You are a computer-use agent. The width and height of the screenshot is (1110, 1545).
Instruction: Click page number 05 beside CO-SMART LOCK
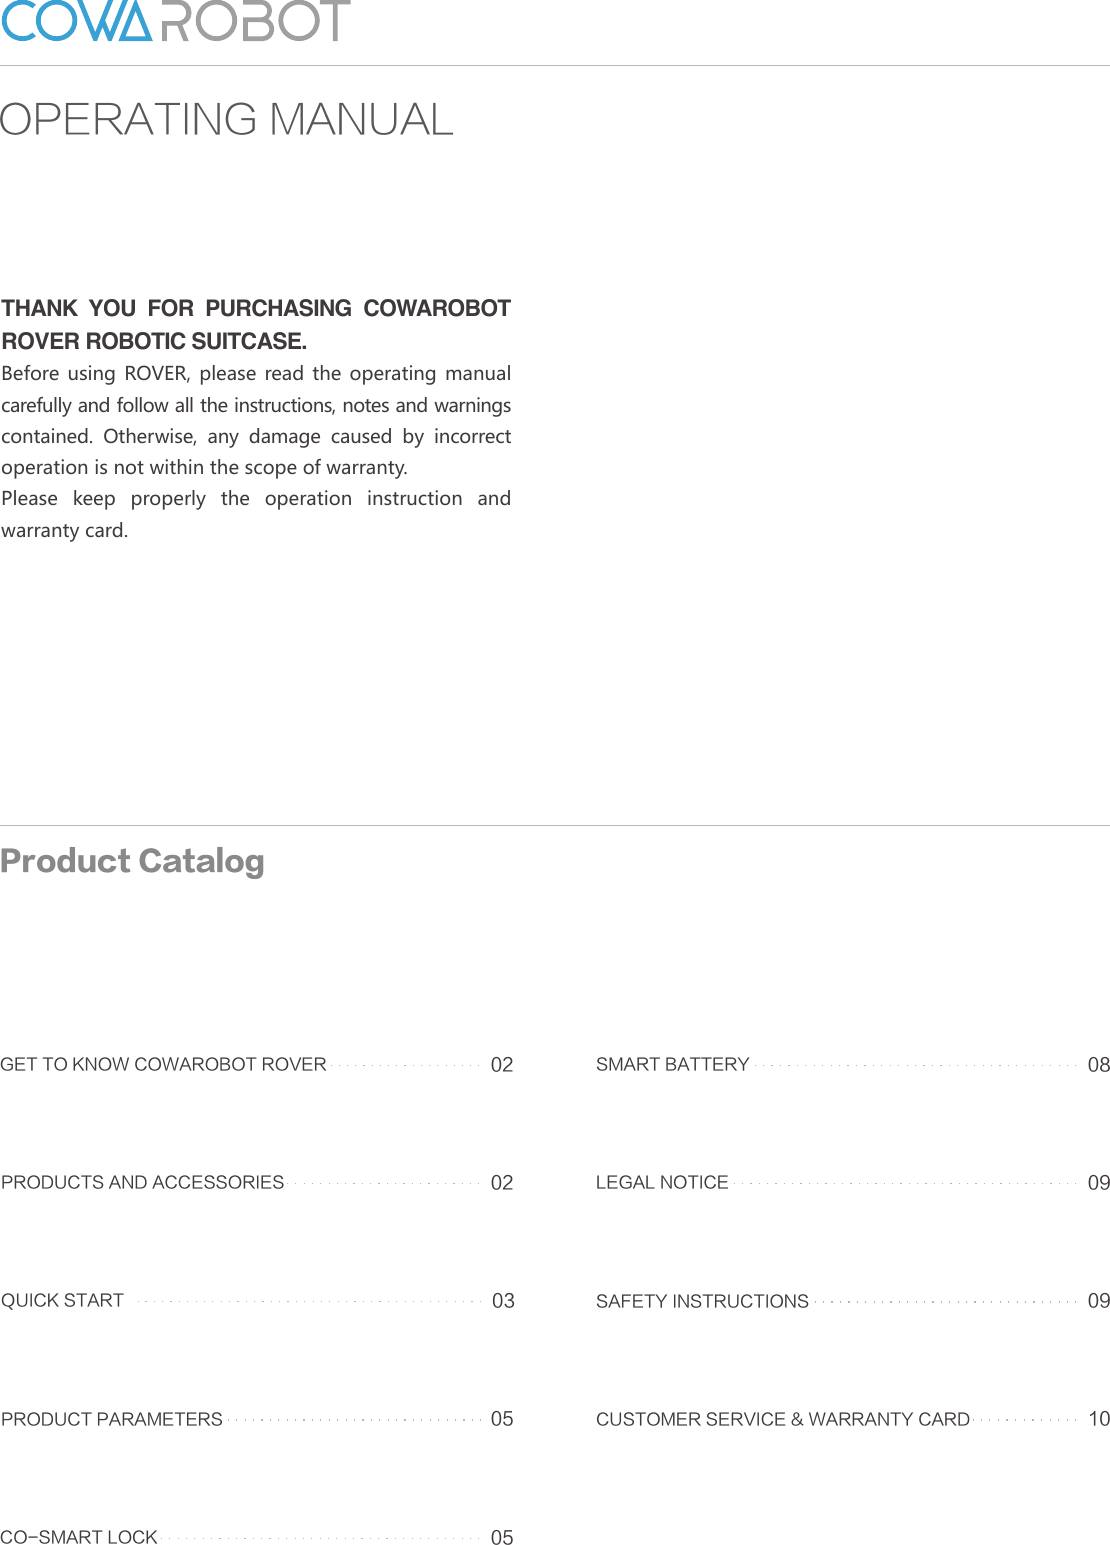coord(502,1537)
